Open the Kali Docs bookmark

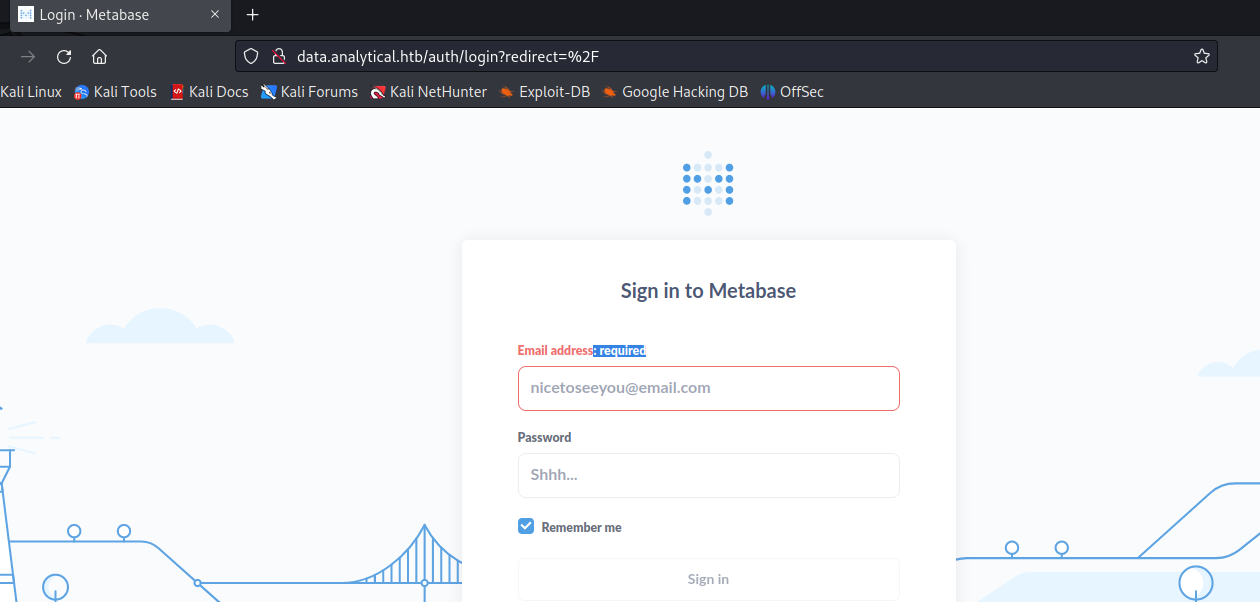coord(209,92)
